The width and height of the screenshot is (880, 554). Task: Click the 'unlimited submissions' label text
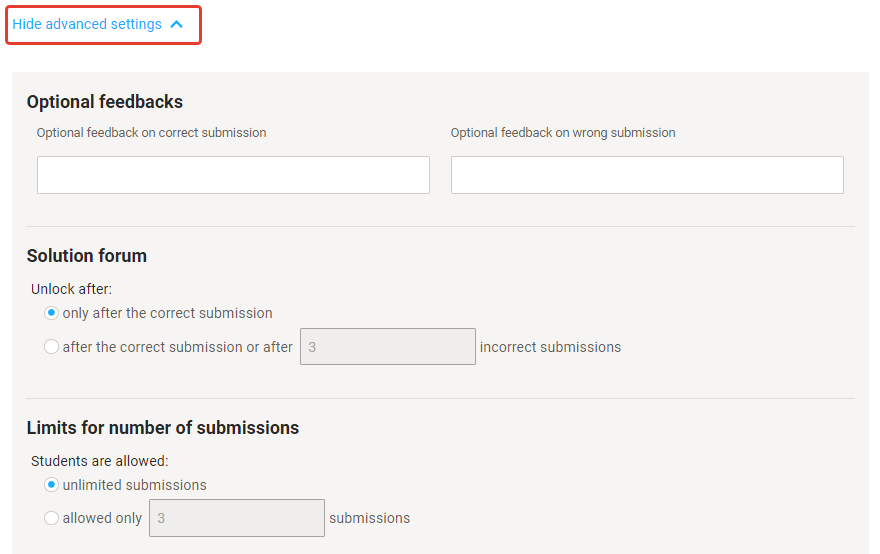point(135,485)
